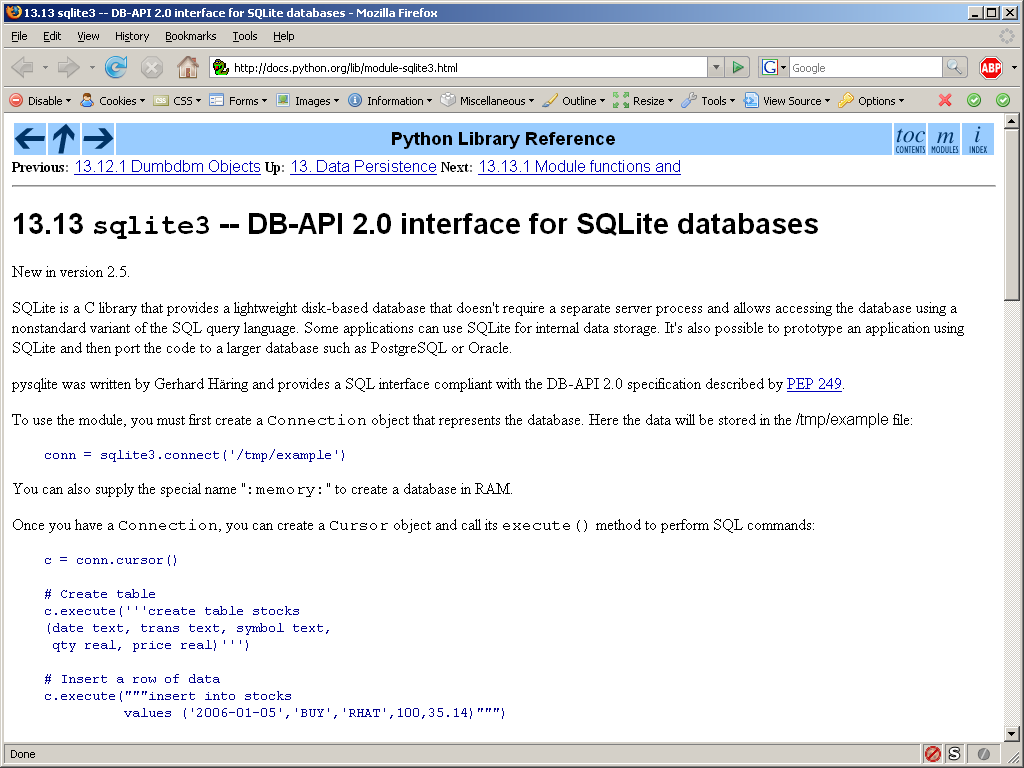This screenshot has height=768, width=1024.
Task: Click the Stop loading button
Action: [x=152, y=67]
